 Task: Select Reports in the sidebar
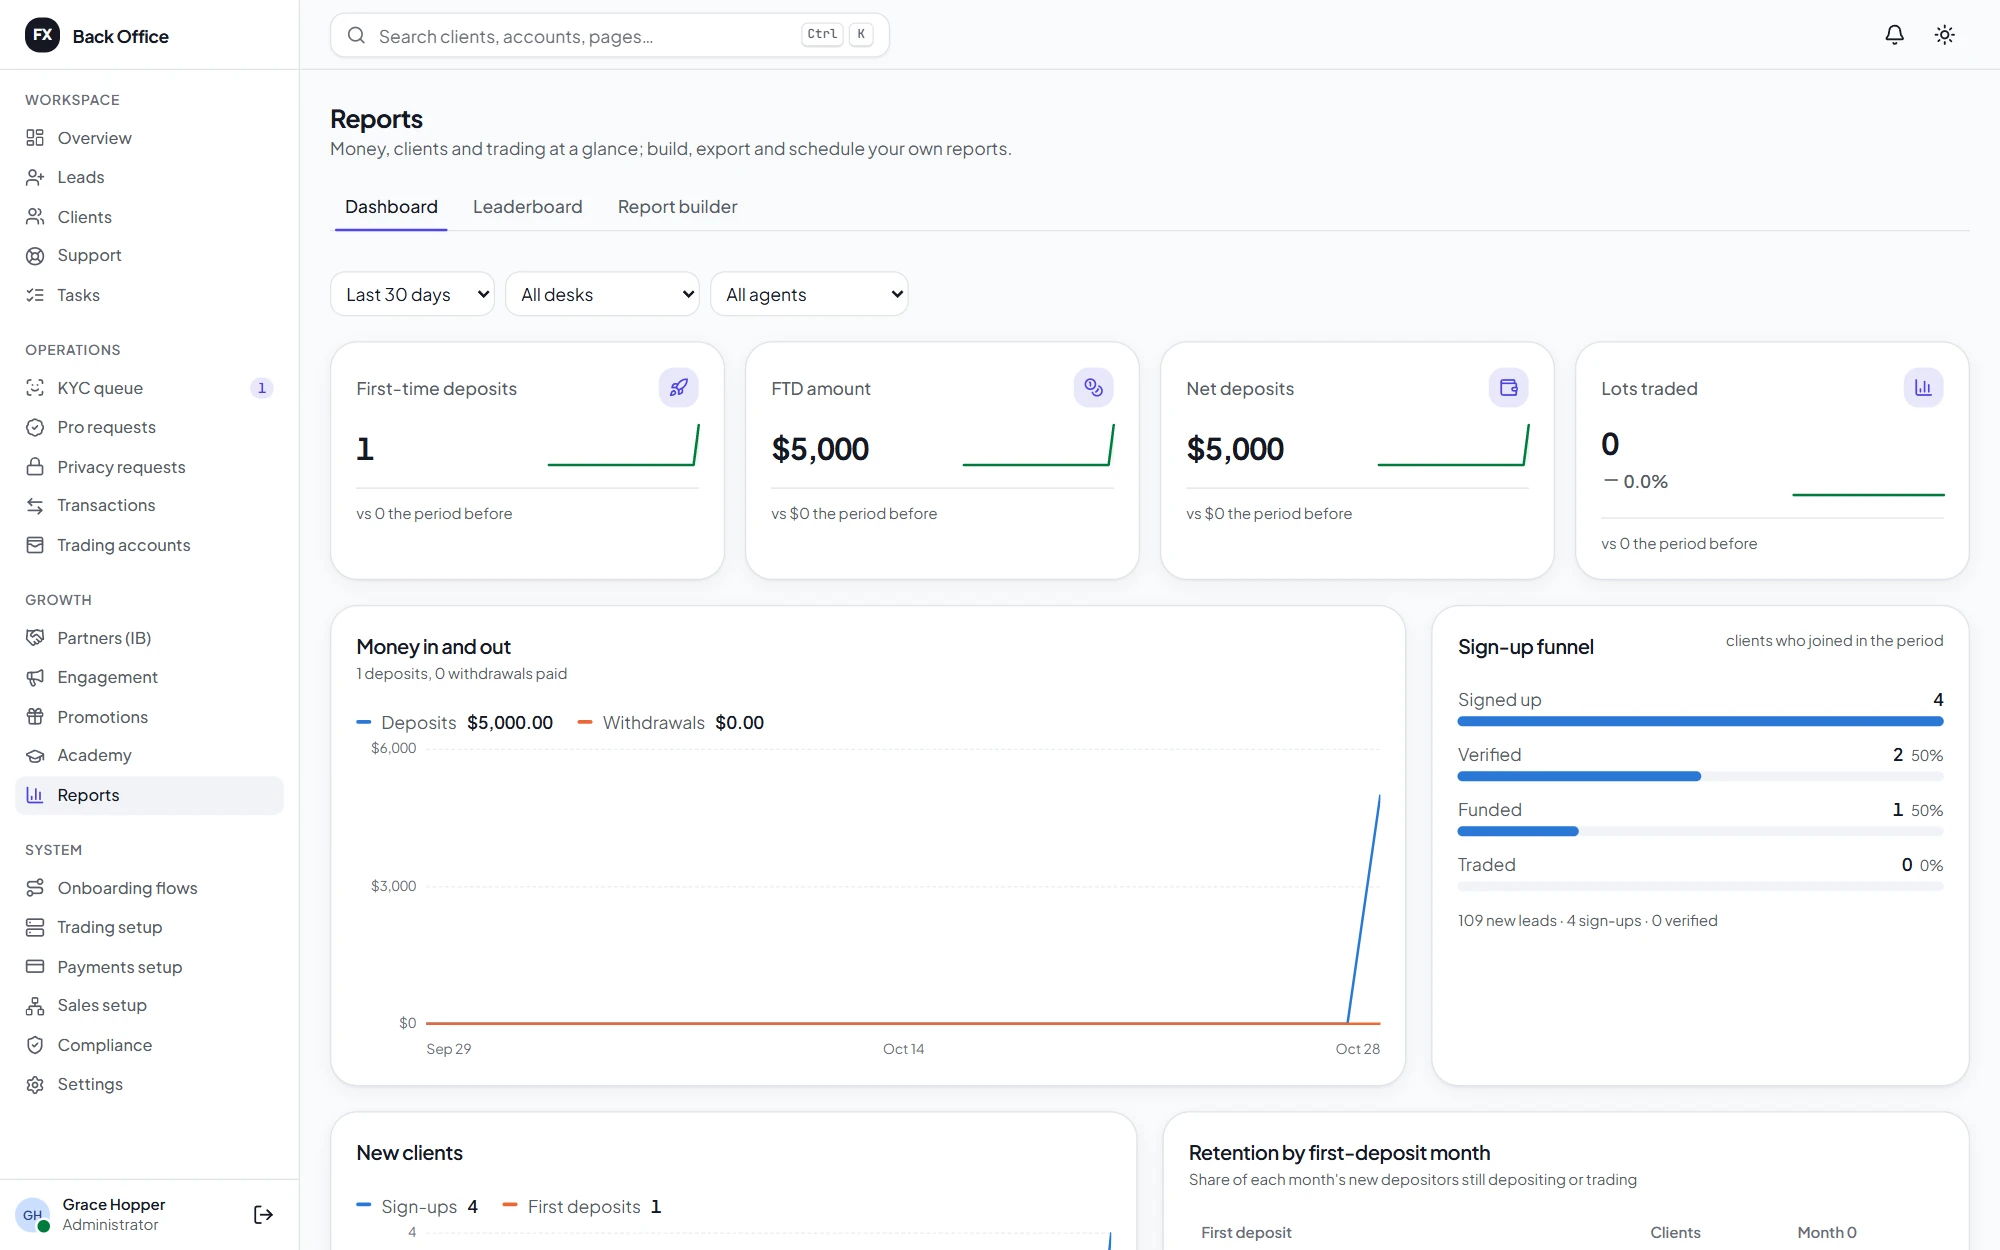click(149, 795)
